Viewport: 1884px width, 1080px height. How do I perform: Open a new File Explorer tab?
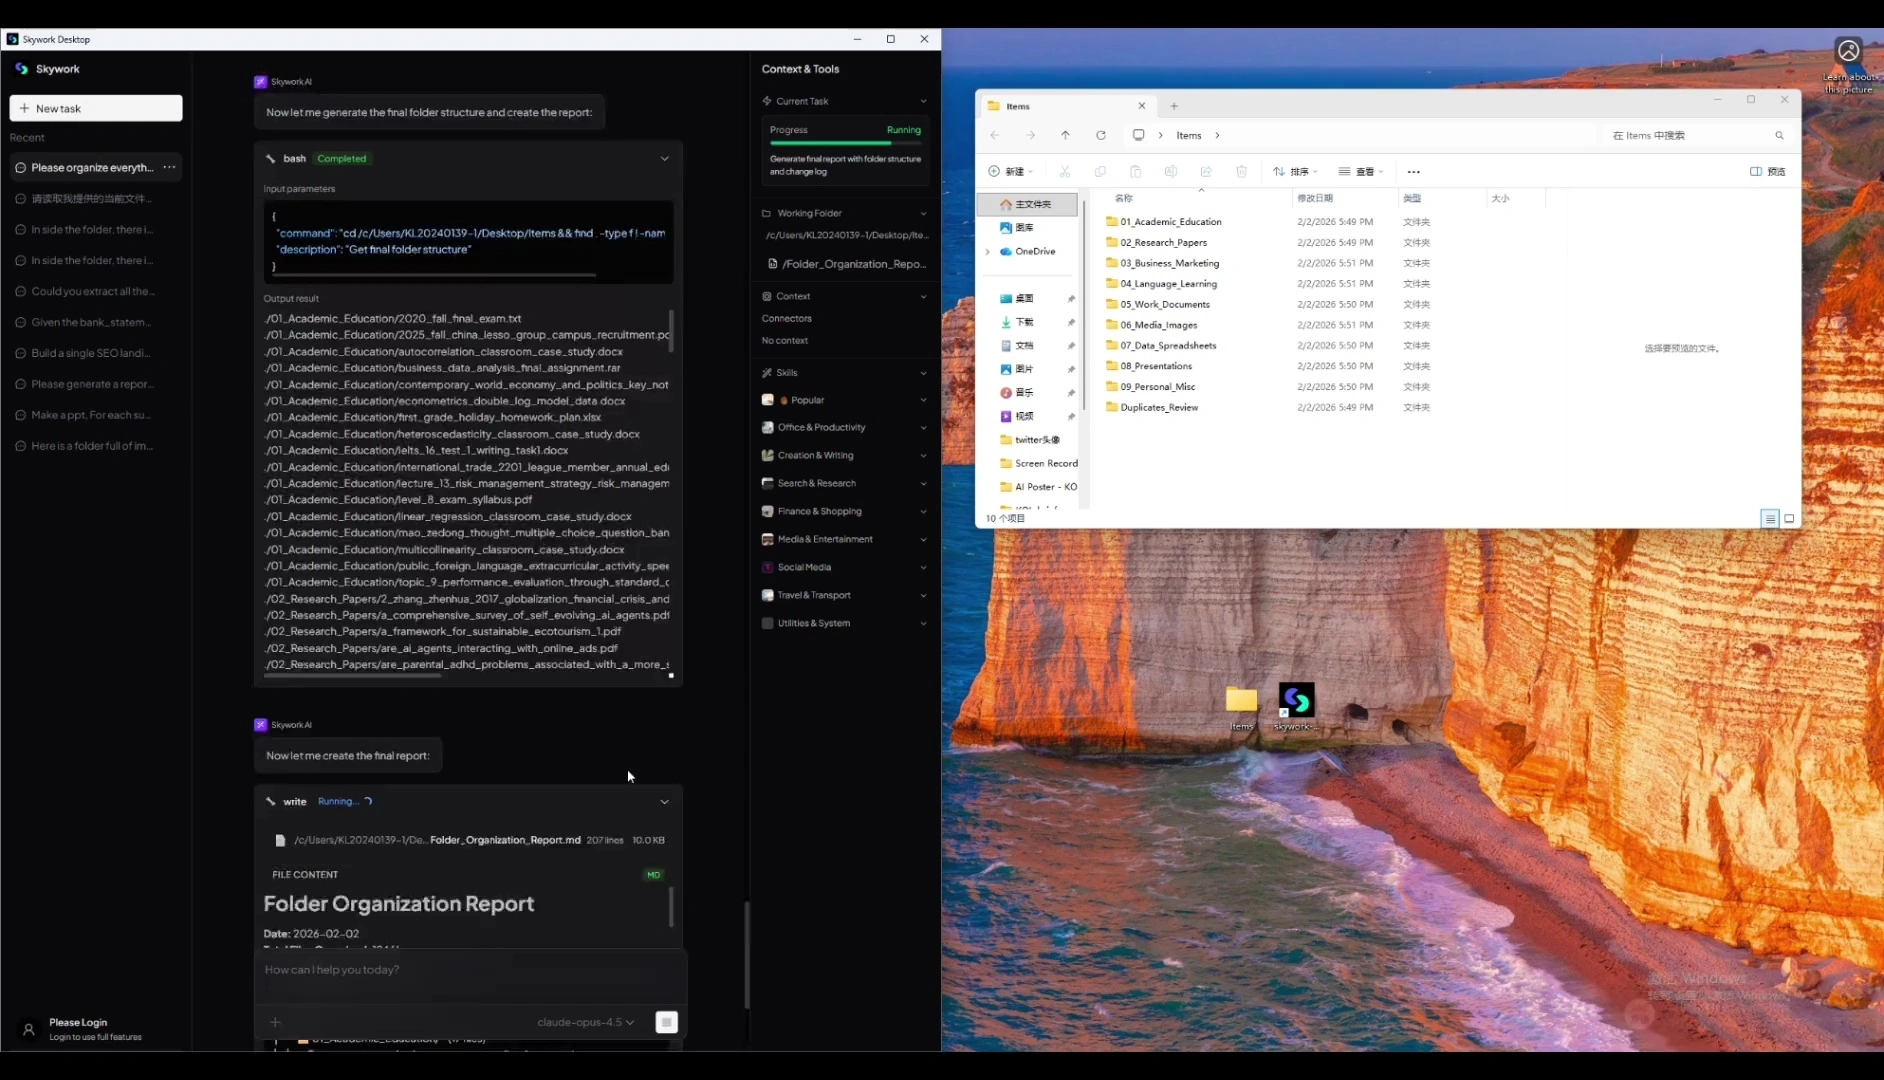[1174, 106]
